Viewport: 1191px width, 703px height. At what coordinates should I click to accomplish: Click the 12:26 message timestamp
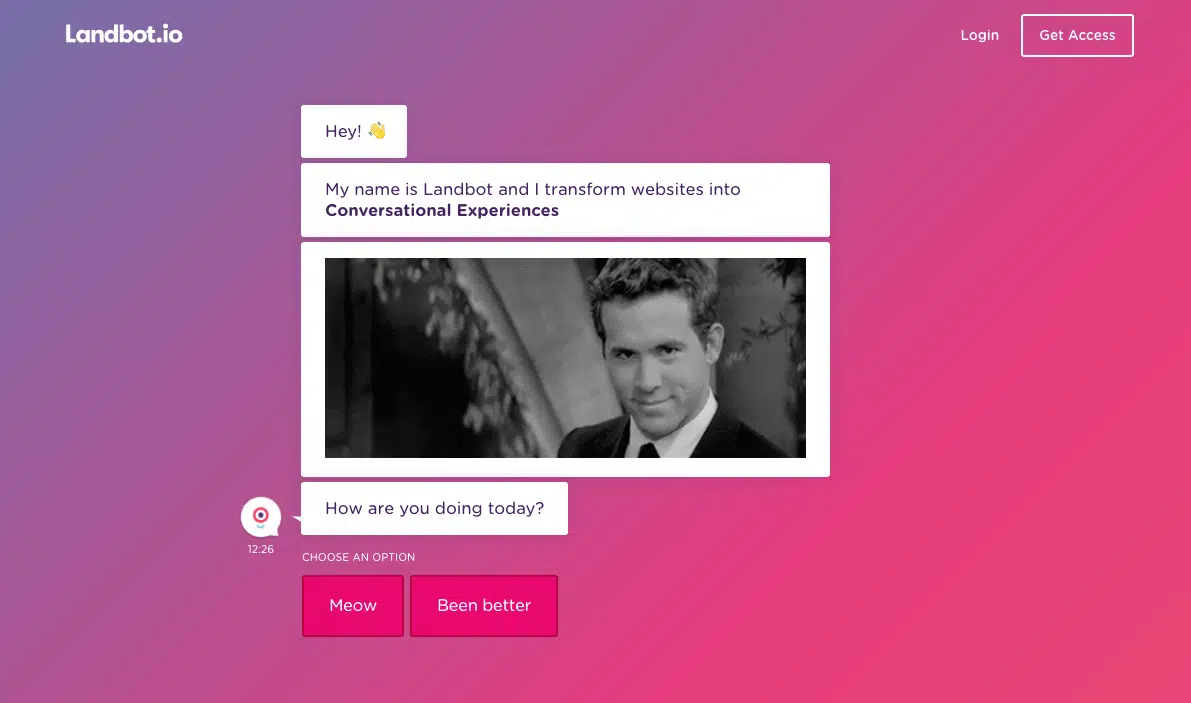click(x=261, y=549)
